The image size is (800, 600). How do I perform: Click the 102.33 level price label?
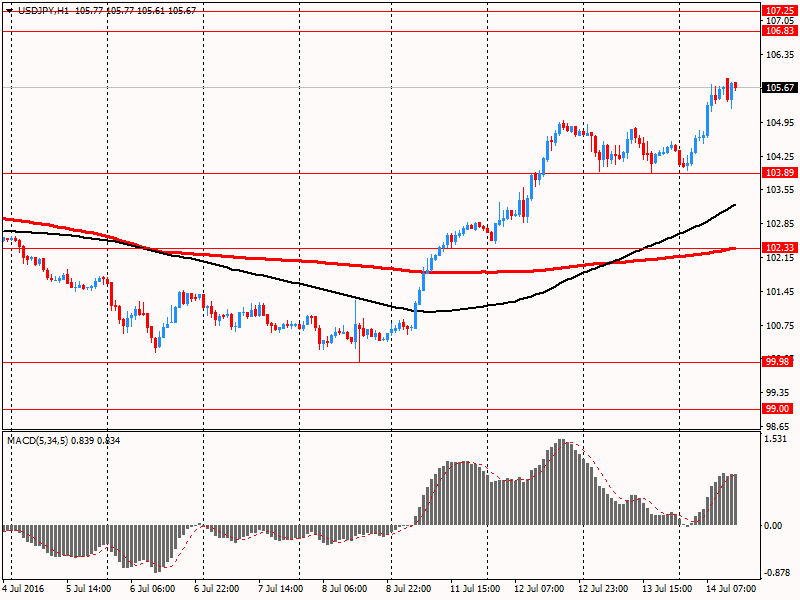tap(779, 248)
